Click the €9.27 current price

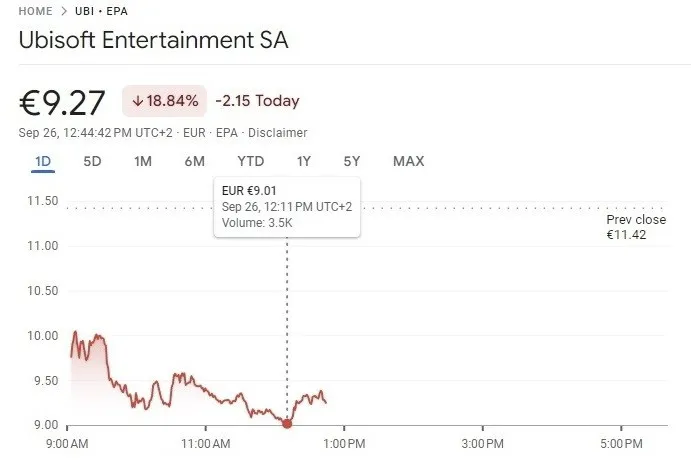[62, 103]
